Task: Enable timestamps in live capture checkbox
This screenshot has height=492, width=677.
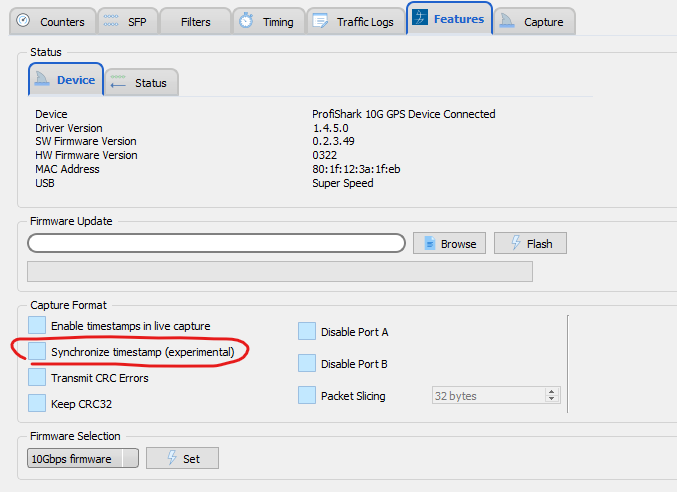Action: 37,326
